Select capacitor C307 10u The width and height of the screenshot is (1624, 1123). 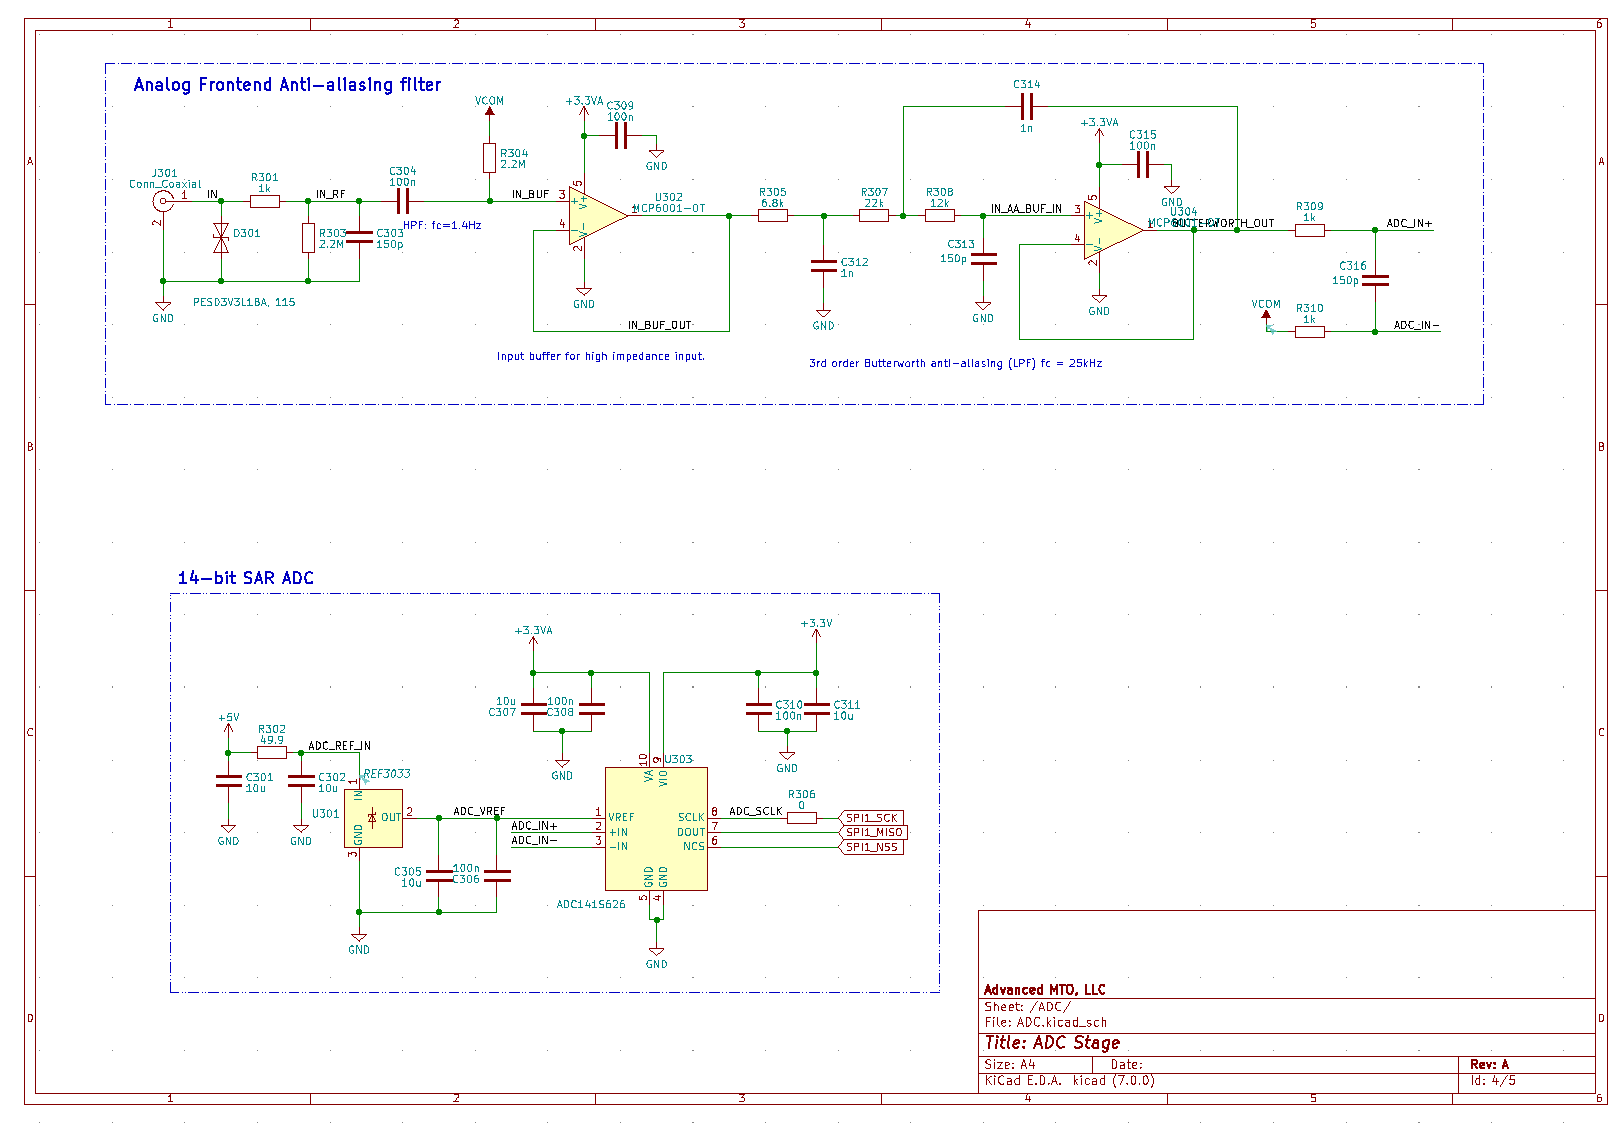point(533,708)
